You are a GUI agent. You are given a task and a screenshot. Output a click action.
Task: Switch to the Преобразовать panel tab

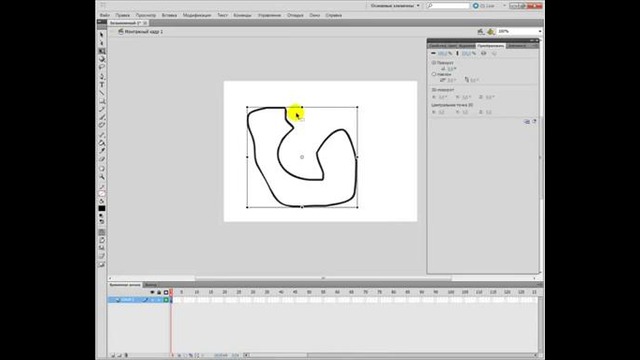pos(491,46)
